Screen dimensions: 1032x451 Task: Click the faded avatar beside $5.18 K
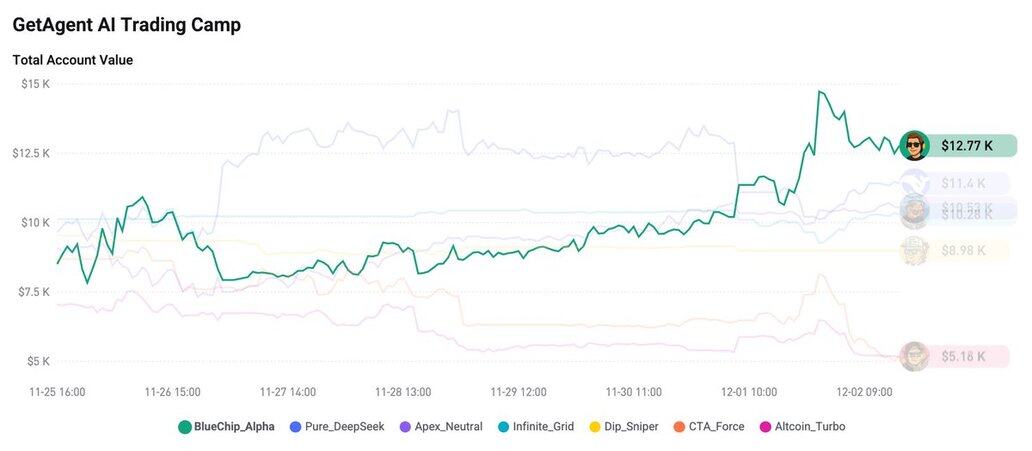click(x=914, y=356)
